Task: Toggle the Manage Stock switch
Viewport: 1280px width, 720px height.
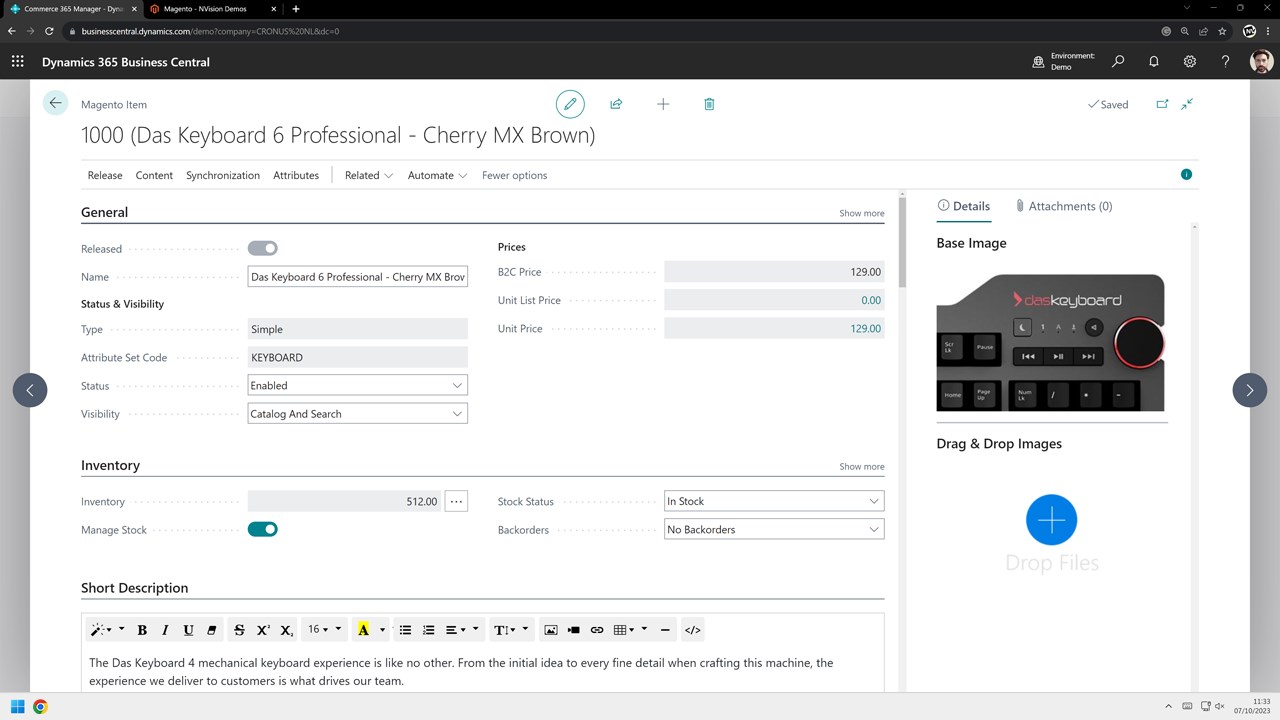Action: [263, 529]
